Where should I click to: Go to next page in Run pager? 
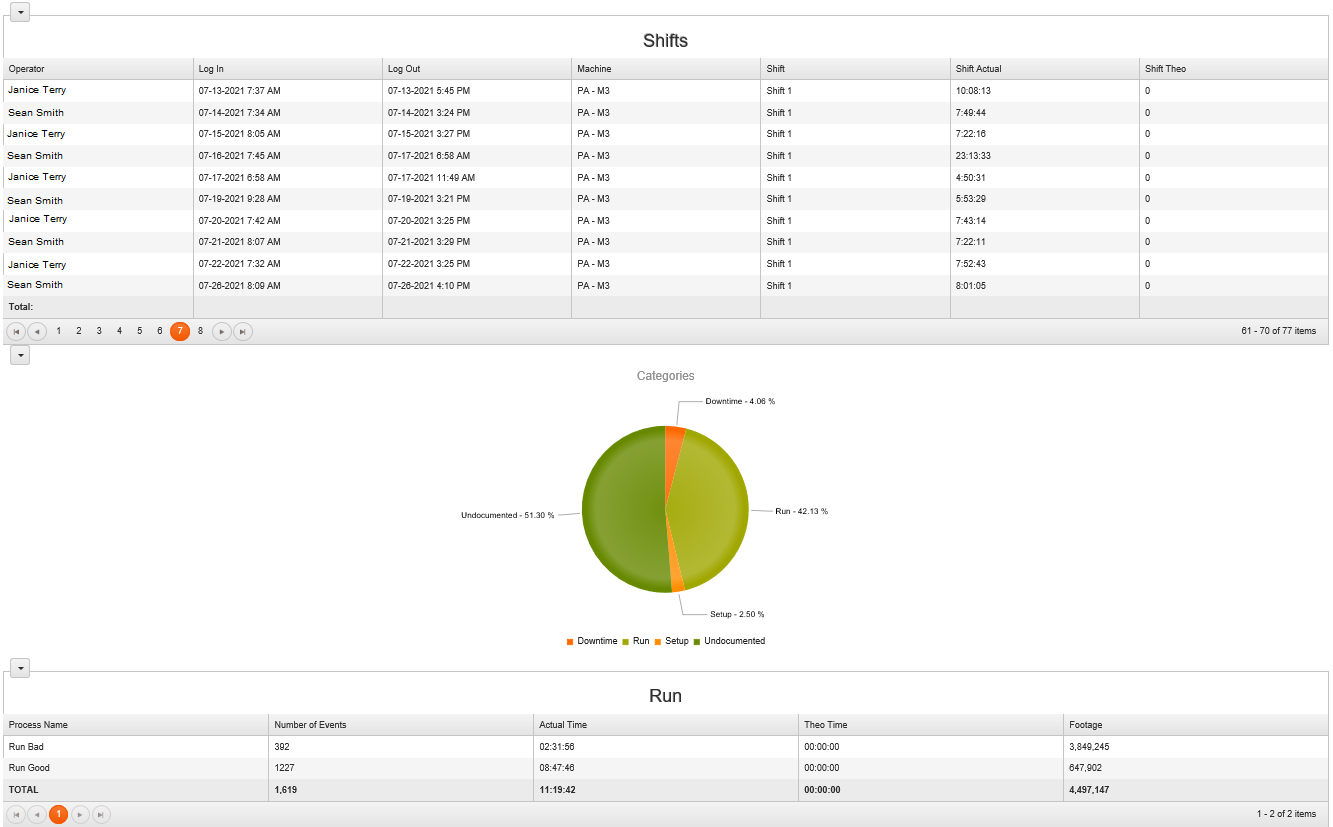pos(80,814)
